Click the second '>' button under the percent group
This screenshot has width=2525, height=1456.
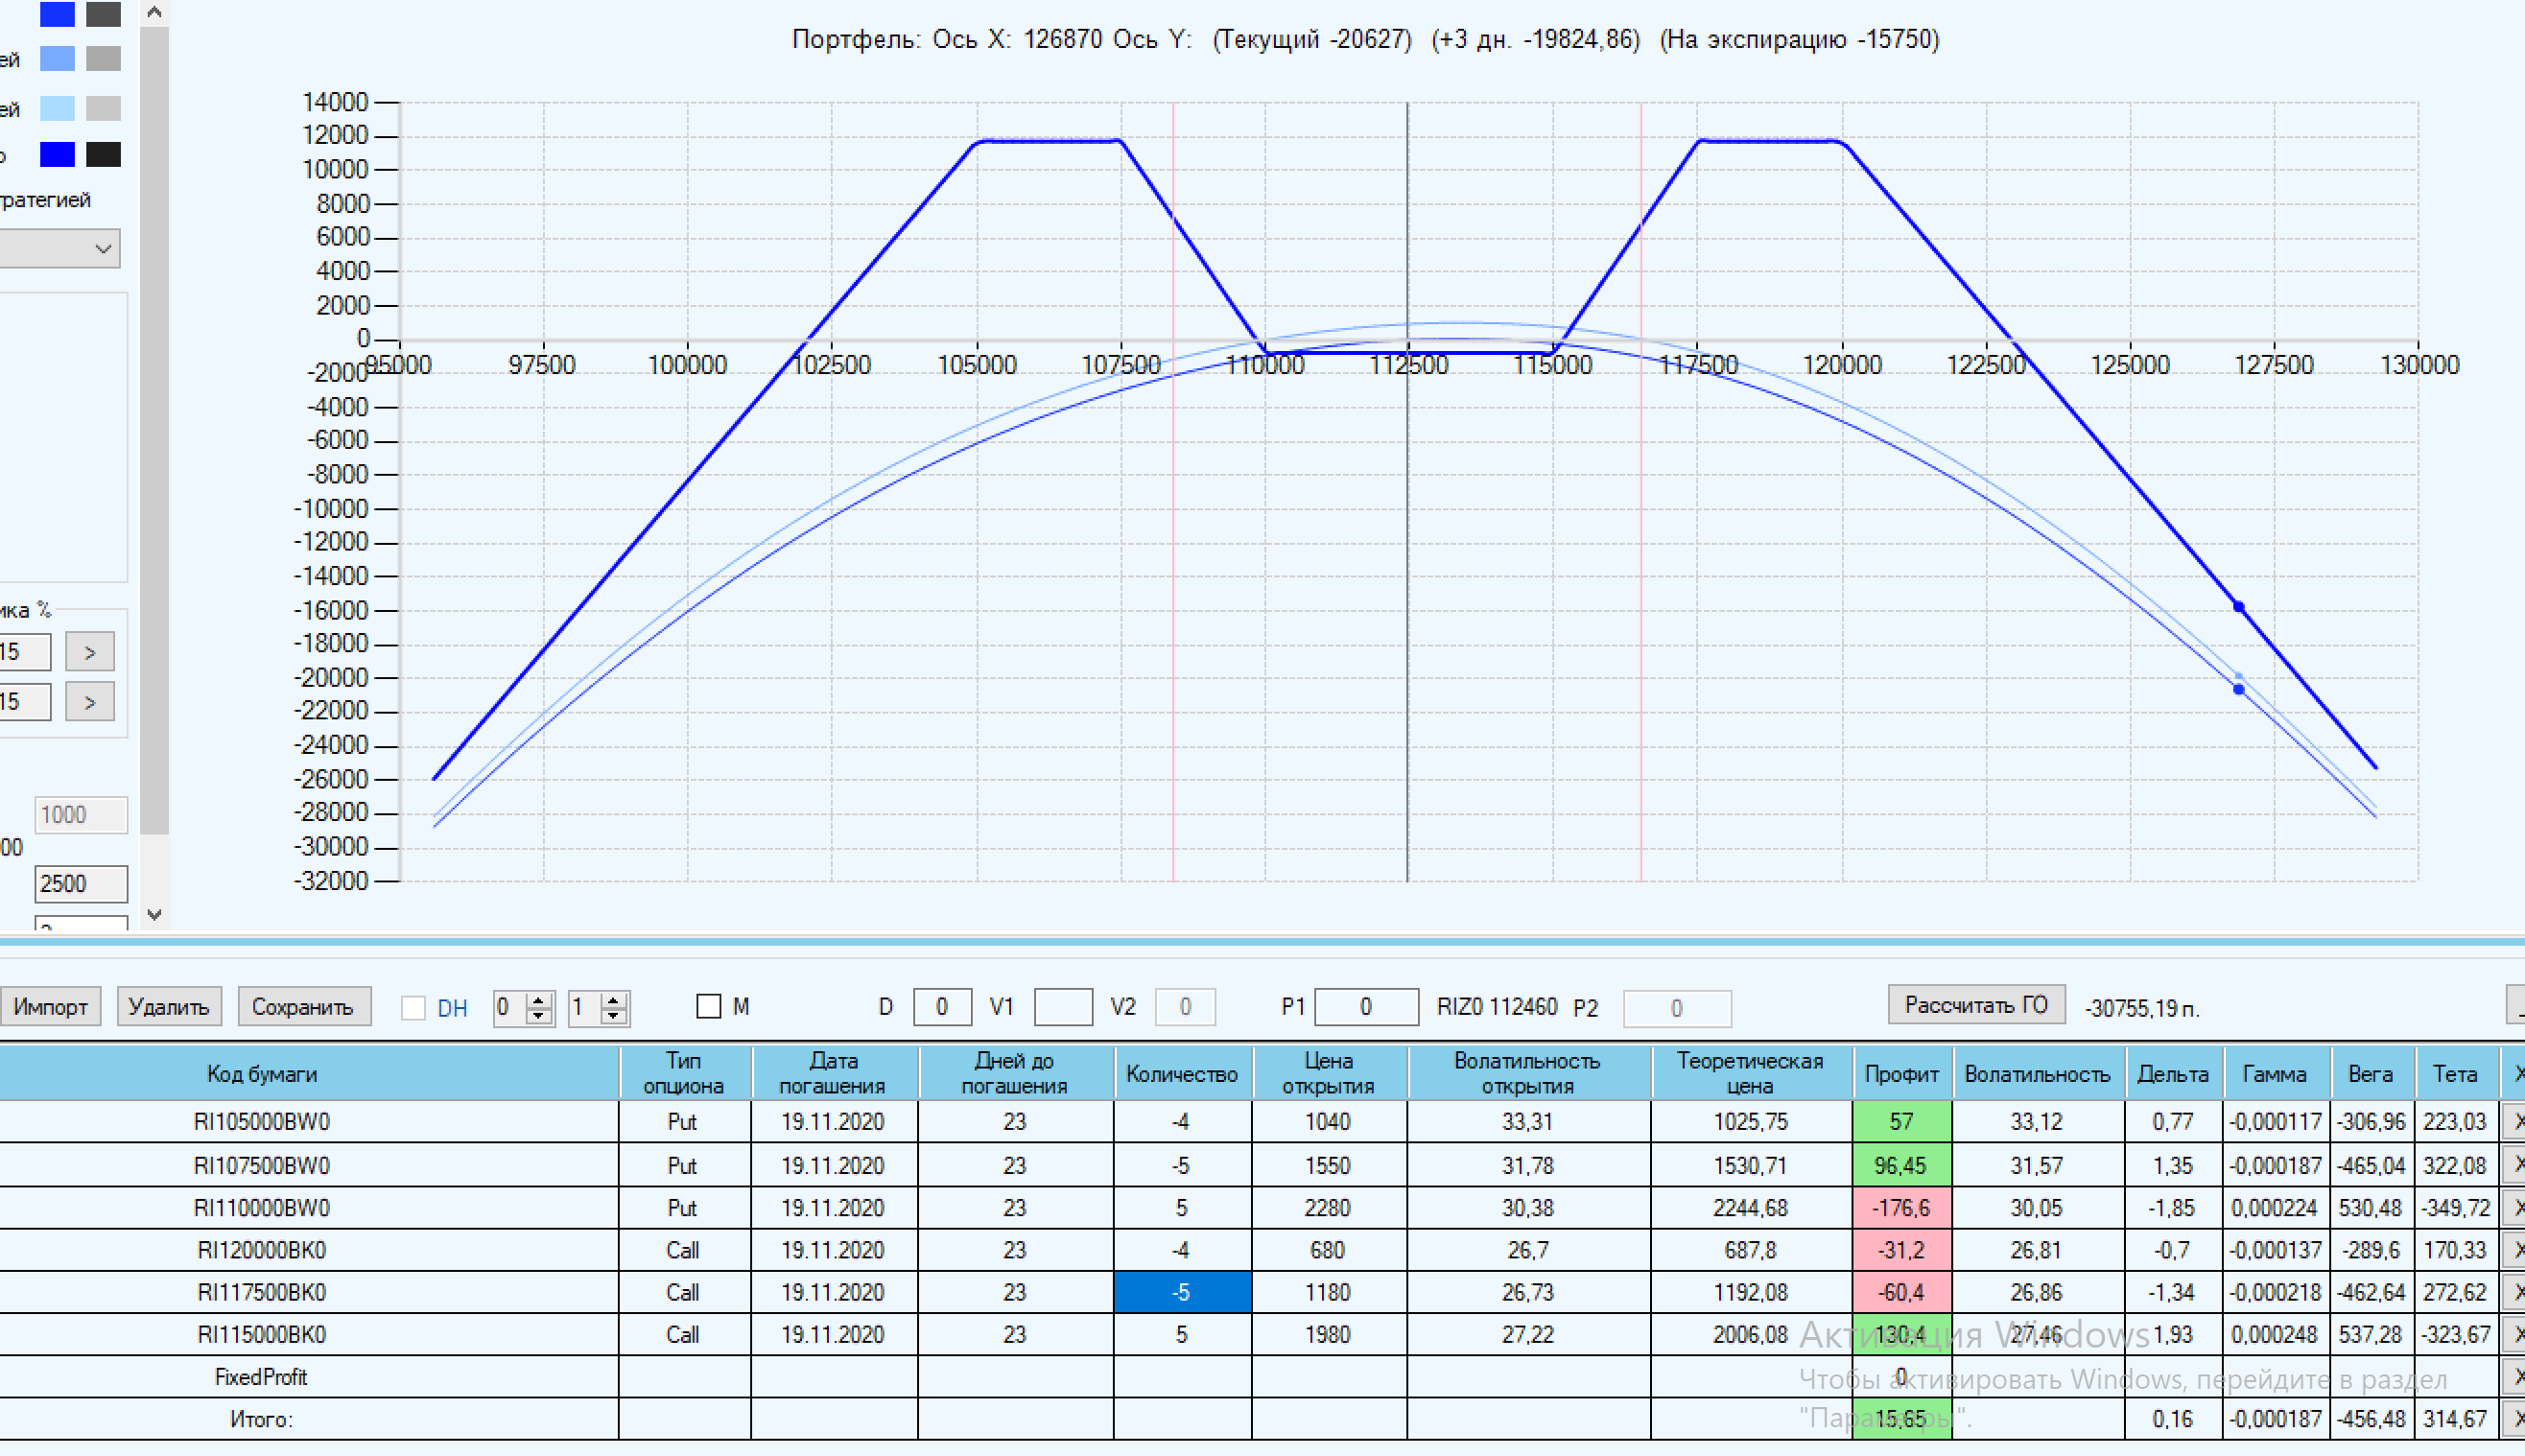coord(90,702)
